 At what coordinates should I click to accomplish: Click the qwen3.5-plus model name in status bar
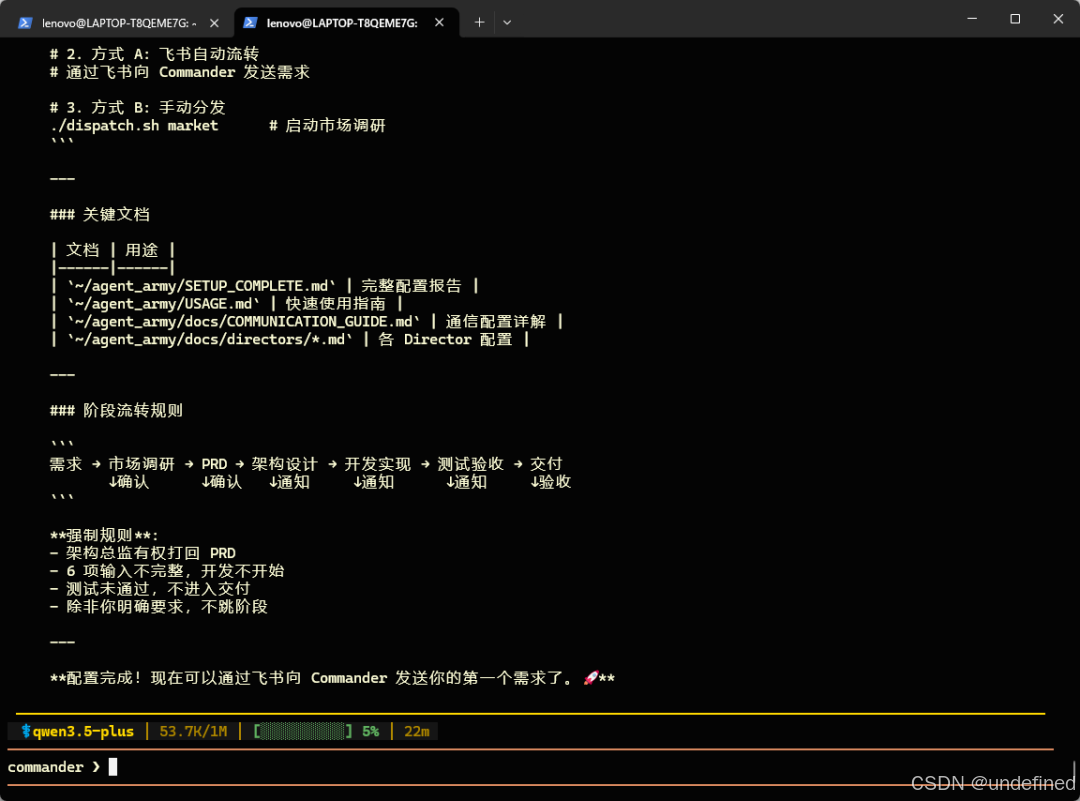tap(83, 731)
